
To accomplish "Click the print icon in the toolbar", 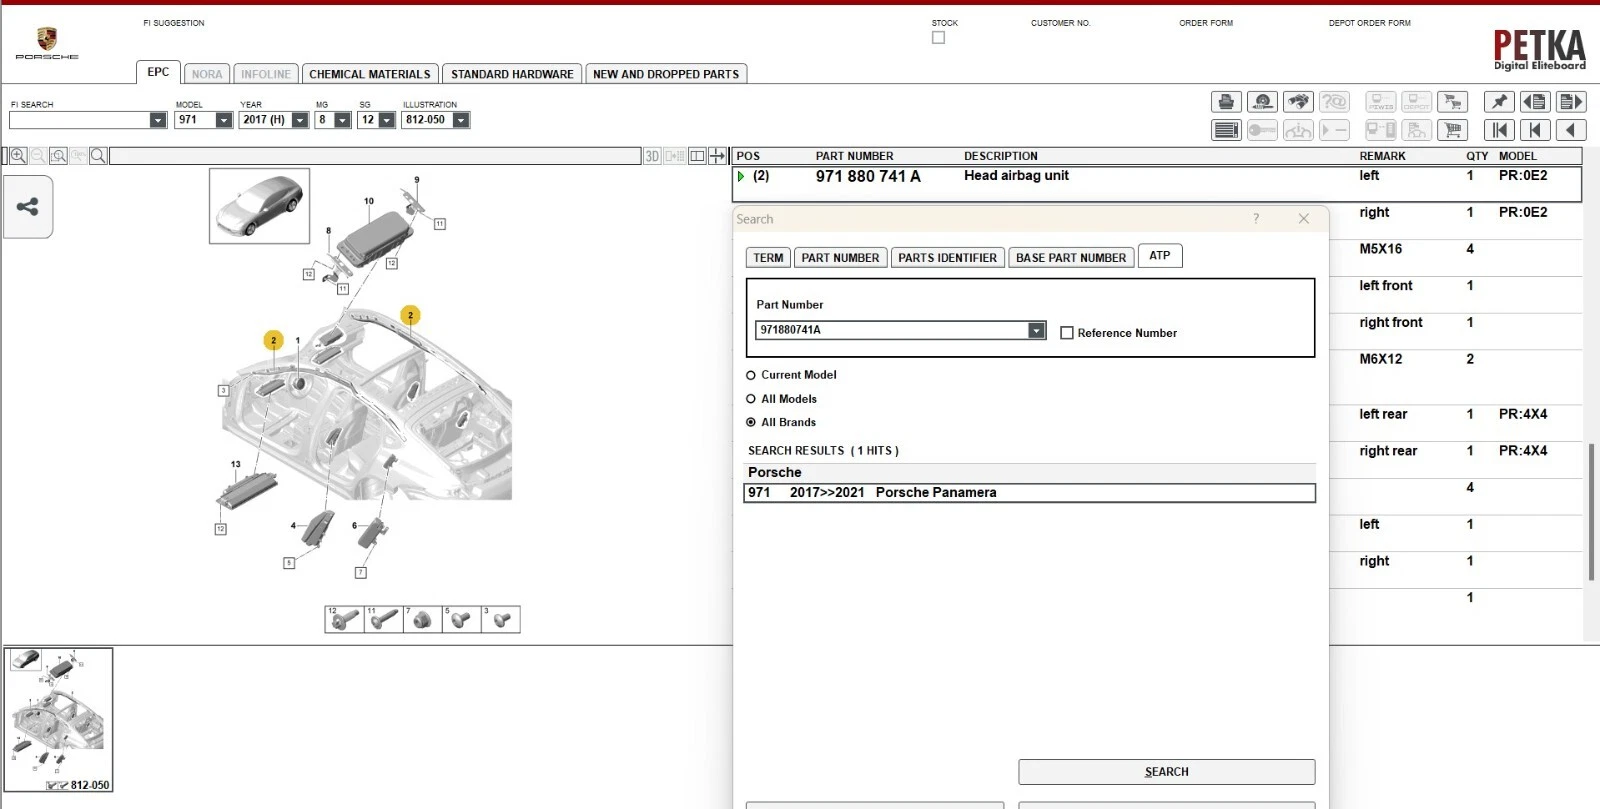I will pyautogui.click(x=1226, y=101).
